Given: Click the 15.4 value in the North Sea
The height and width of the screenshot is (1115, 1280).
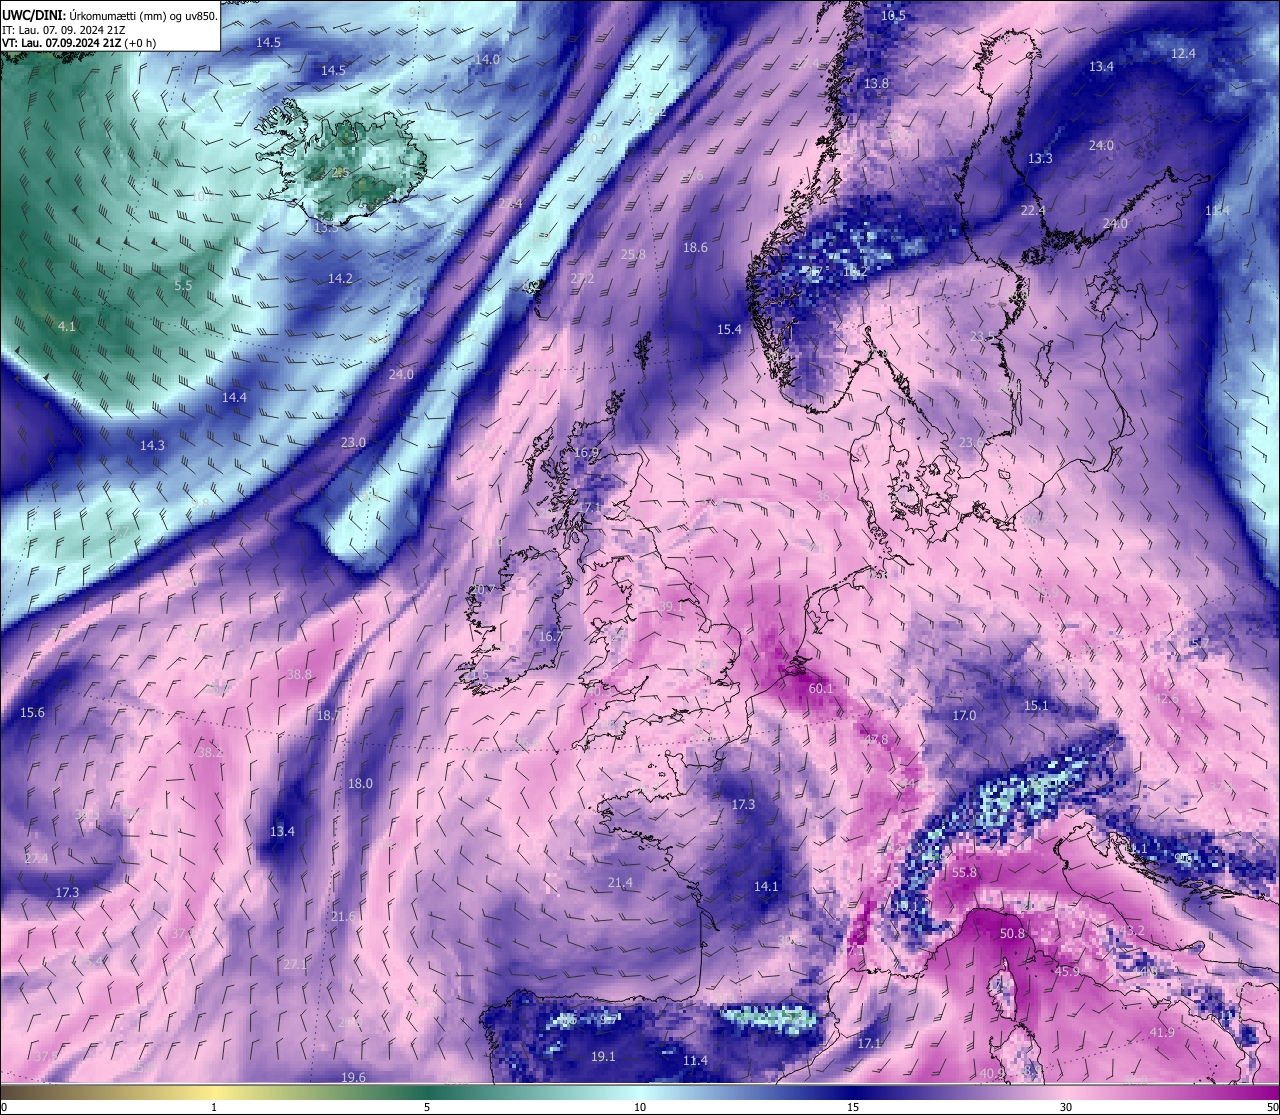Looking at the screenshot, I should 729,330.
